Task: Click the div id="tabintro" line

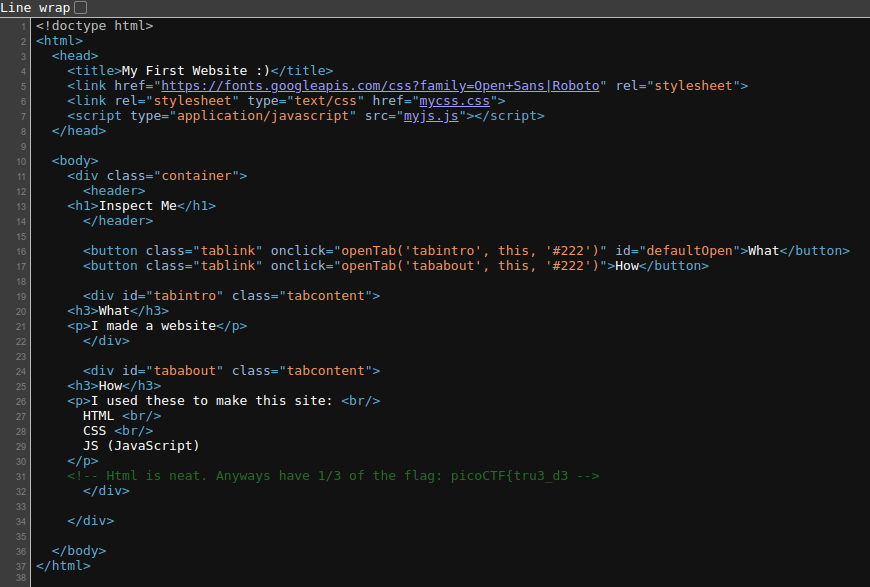Action: coord(231,295)
